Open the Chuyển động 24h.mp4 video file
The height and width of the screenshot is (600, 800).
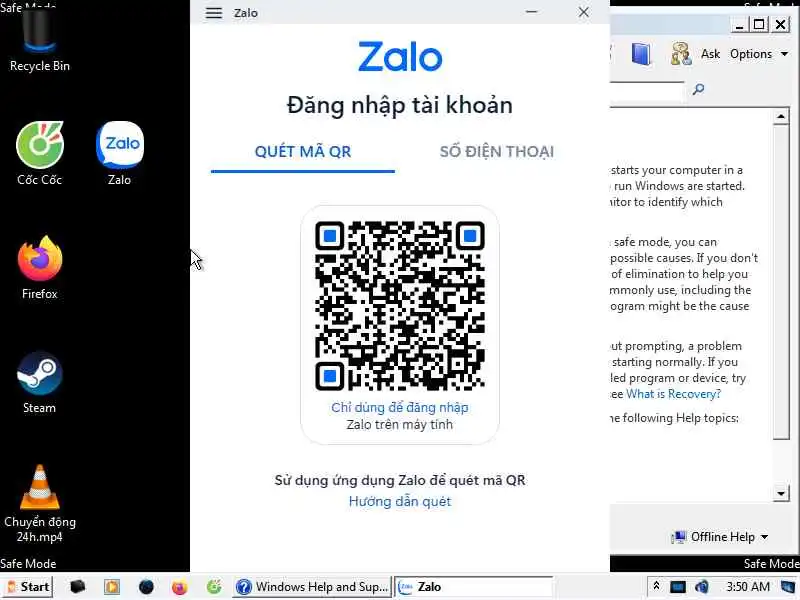(40, 503)
